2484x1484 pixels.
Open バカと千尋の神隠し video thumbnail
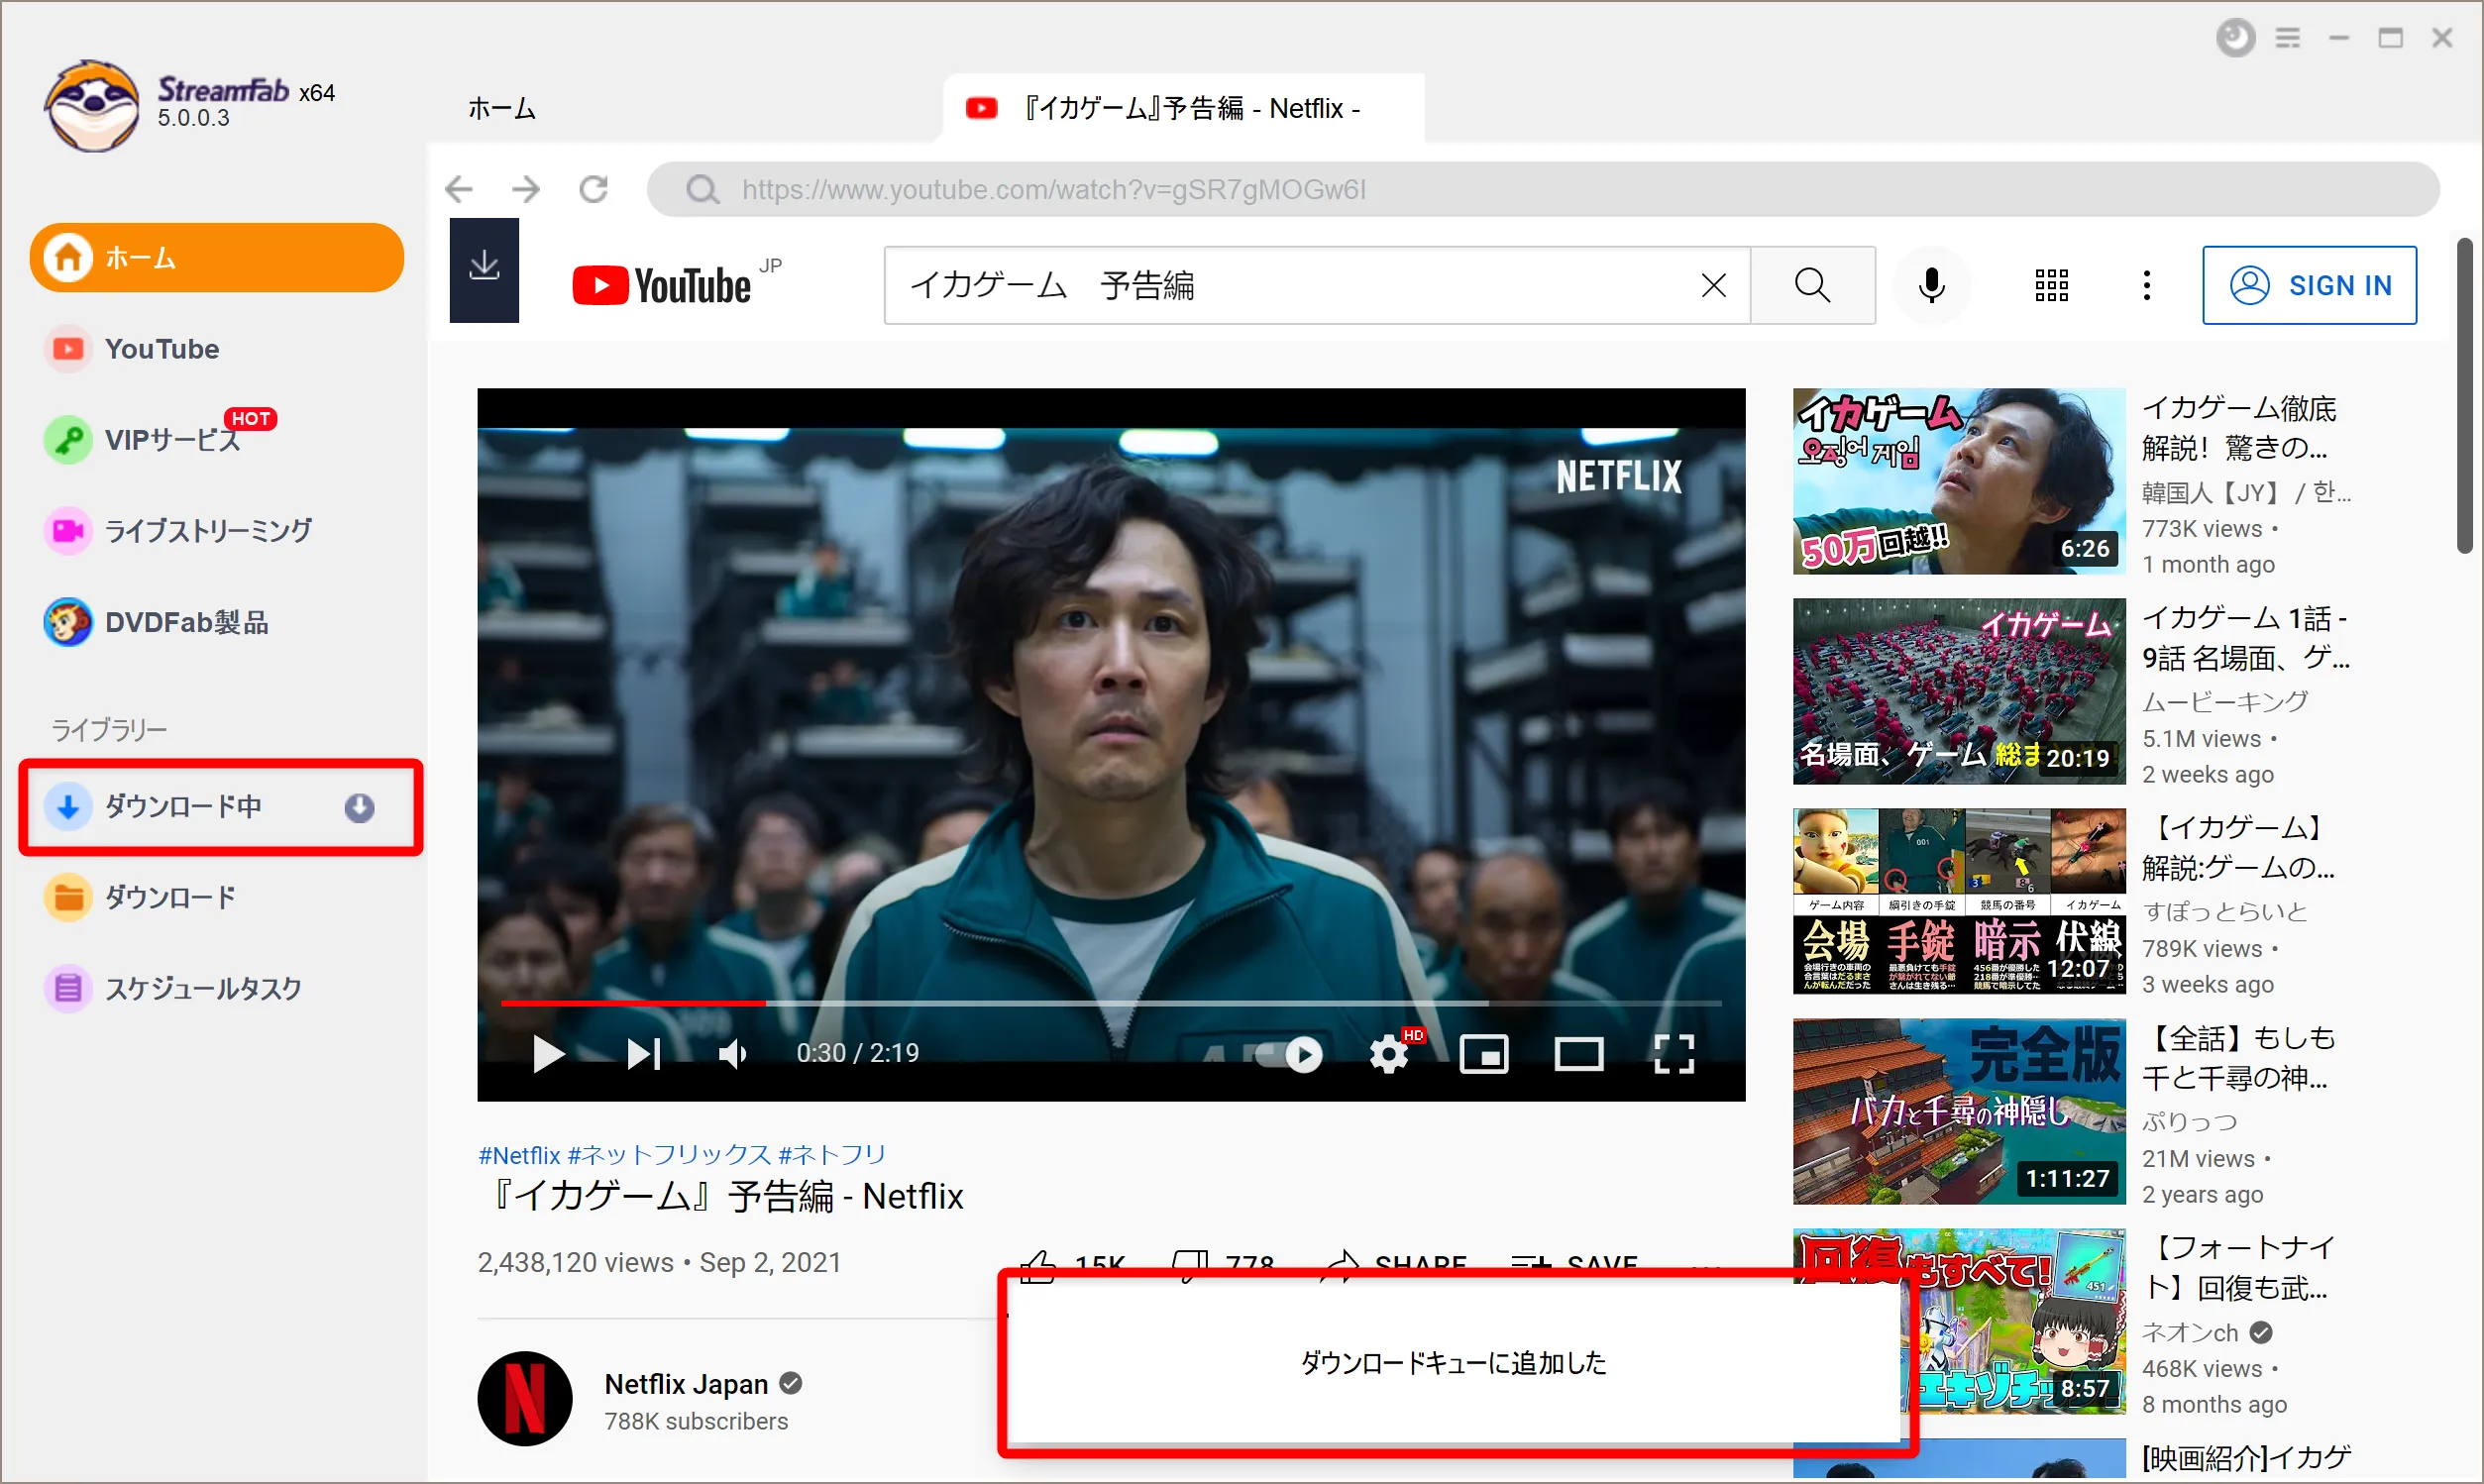[x=1959, y=1111]
